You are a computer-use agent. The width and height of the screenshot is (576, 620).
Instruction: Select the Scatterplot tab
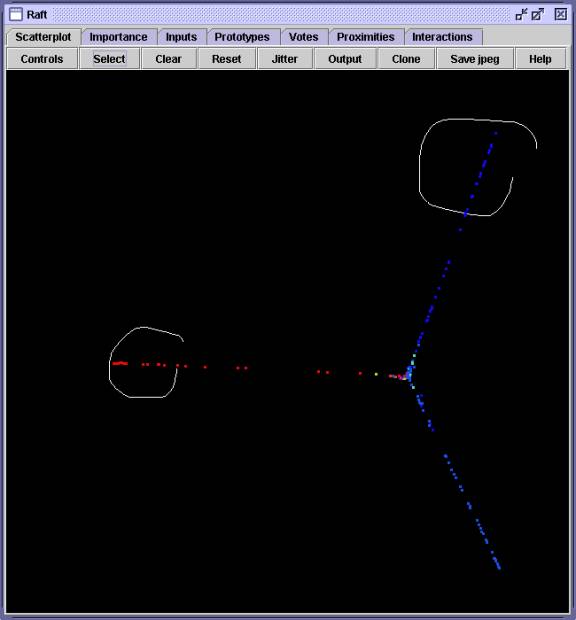click(x=43, y=37)
